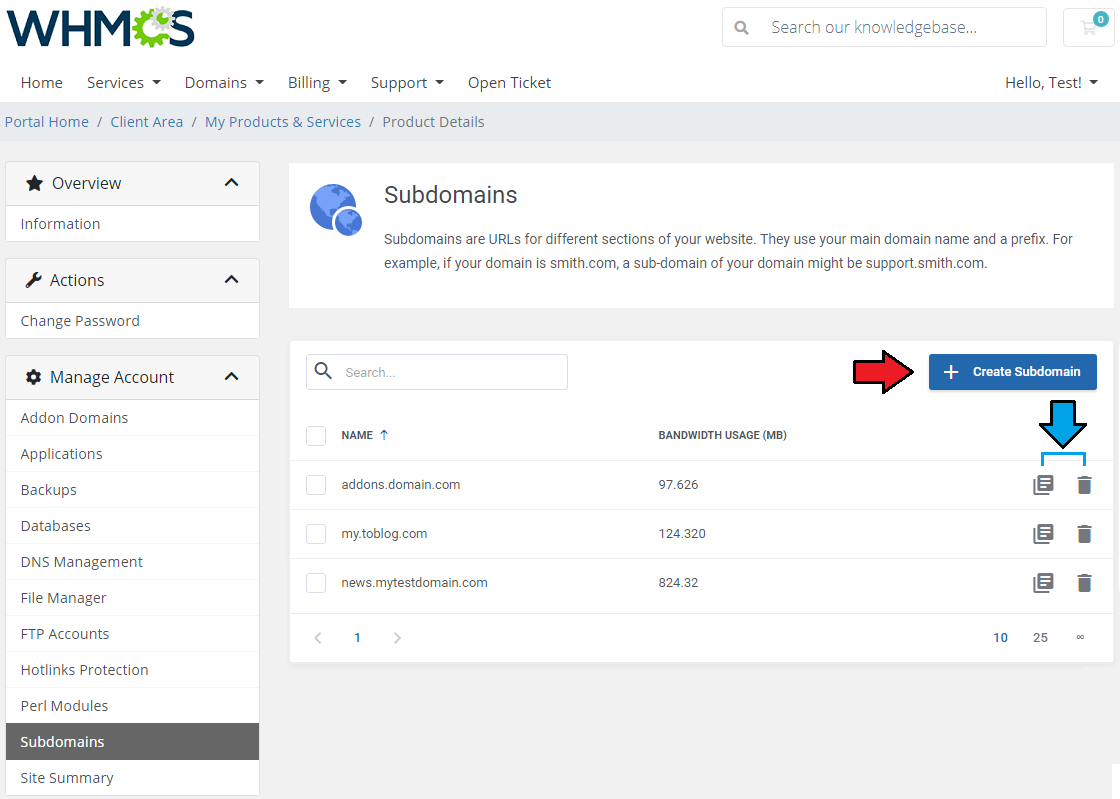The image size is (1120, 799).
Task: Click Change Password under Actions
Action: tap(132, 321)
